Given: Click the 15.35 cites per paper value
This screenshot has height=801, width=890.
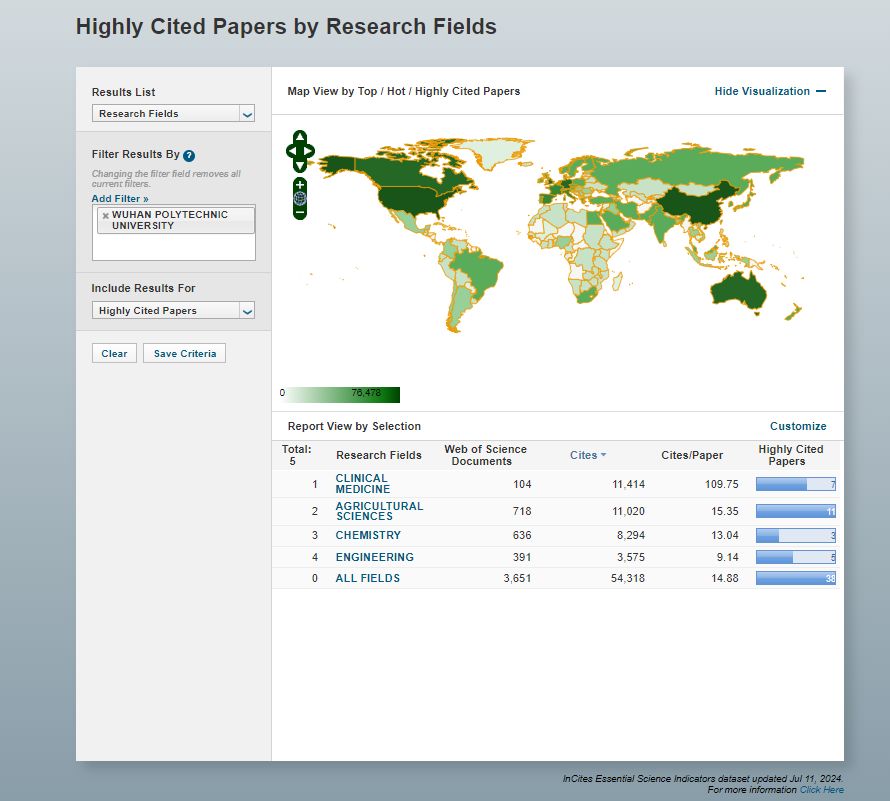Looking at the screenshot, I should [x=725, y=511].
